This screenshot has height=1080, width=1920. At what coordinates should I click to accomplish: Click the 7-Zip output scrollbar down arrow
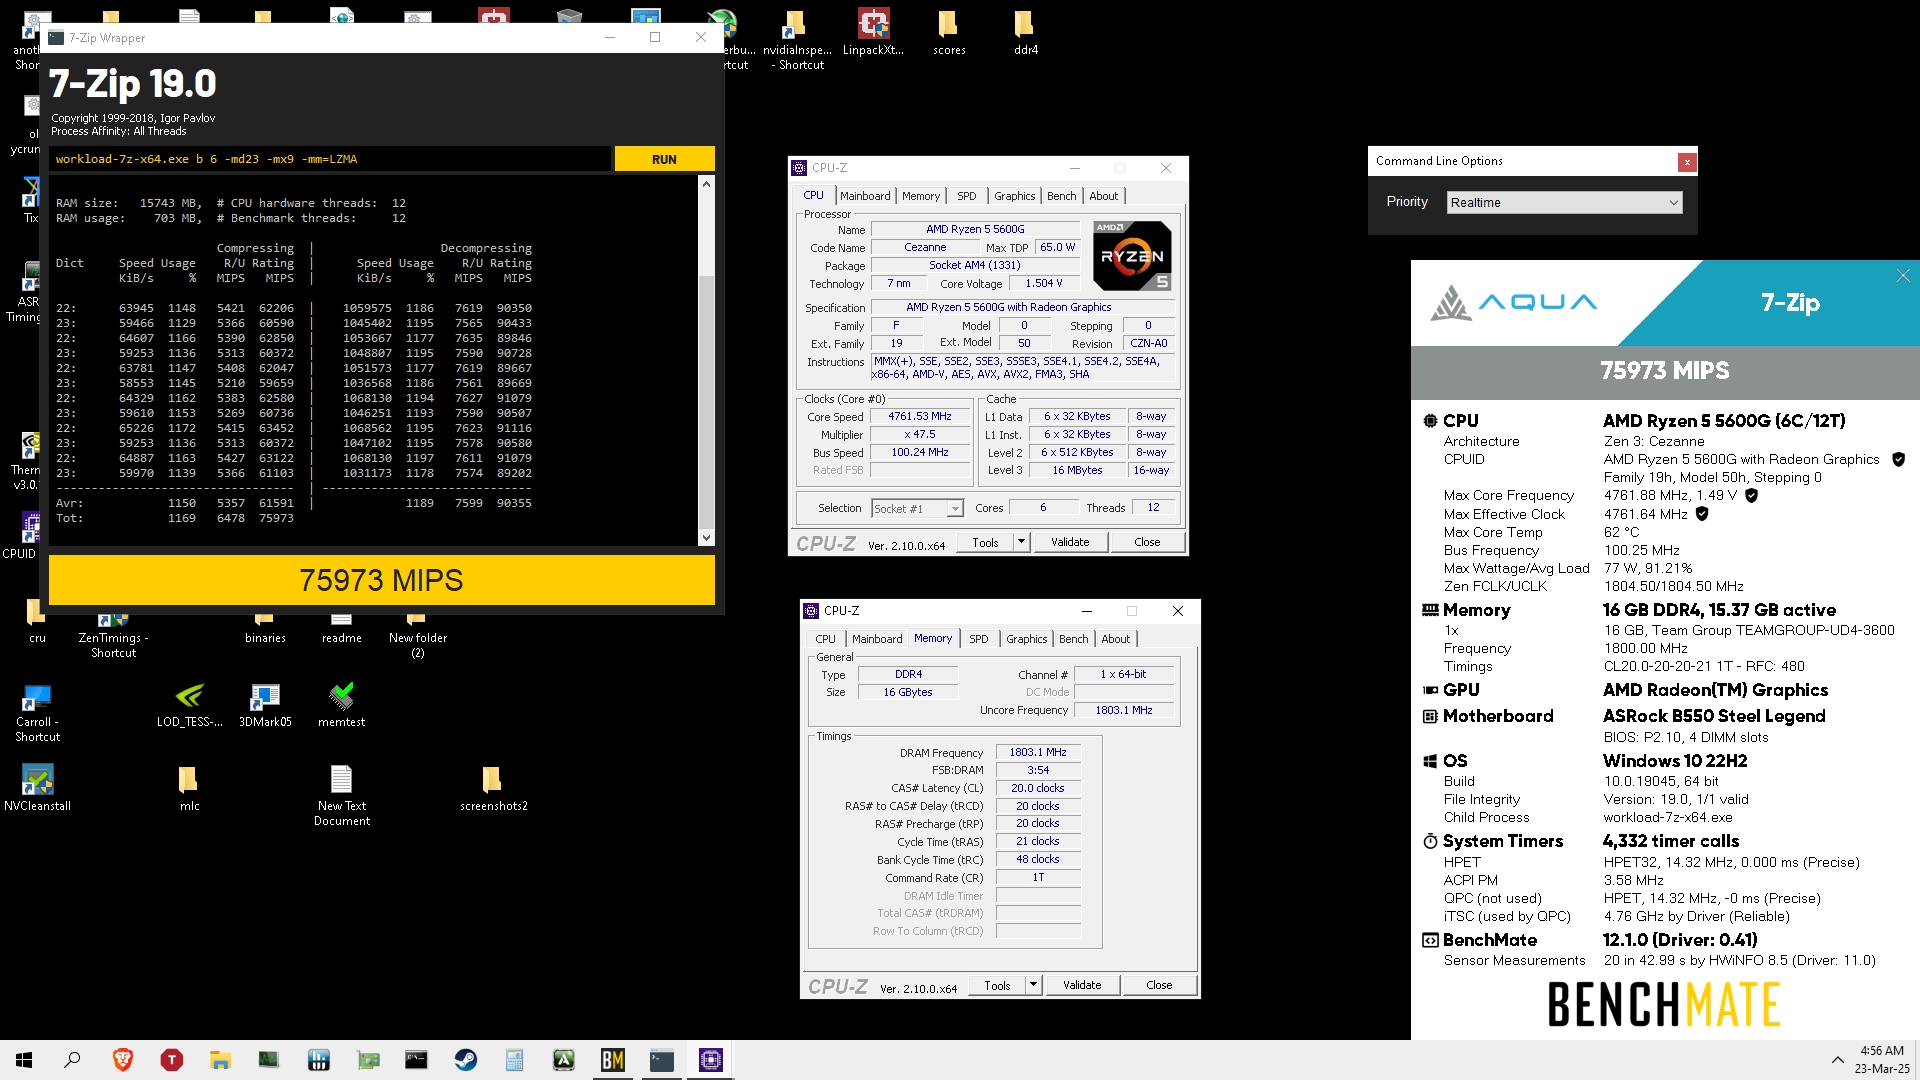tap(706, 538)
